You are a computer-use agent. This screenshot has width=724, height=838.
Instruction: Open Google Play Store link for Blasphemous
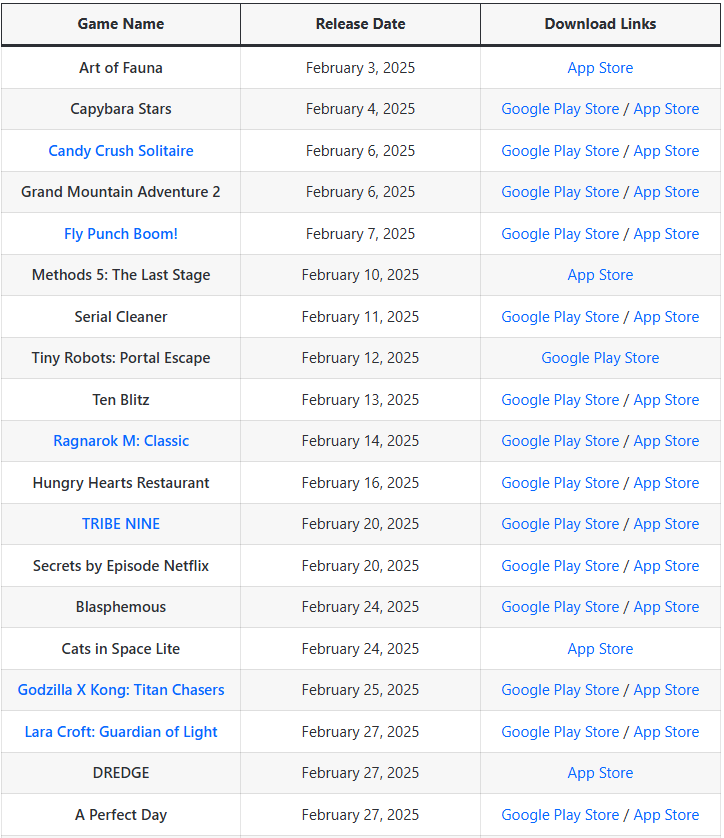tap(560, 607)
